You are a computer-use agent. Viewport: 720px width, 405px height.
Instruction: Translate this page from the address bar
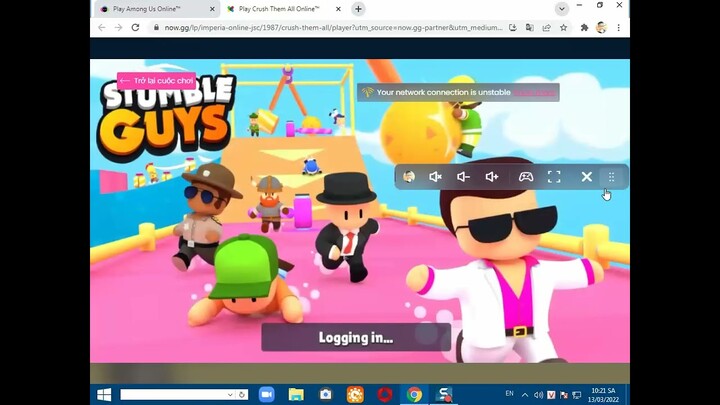[x=529, y=28]
